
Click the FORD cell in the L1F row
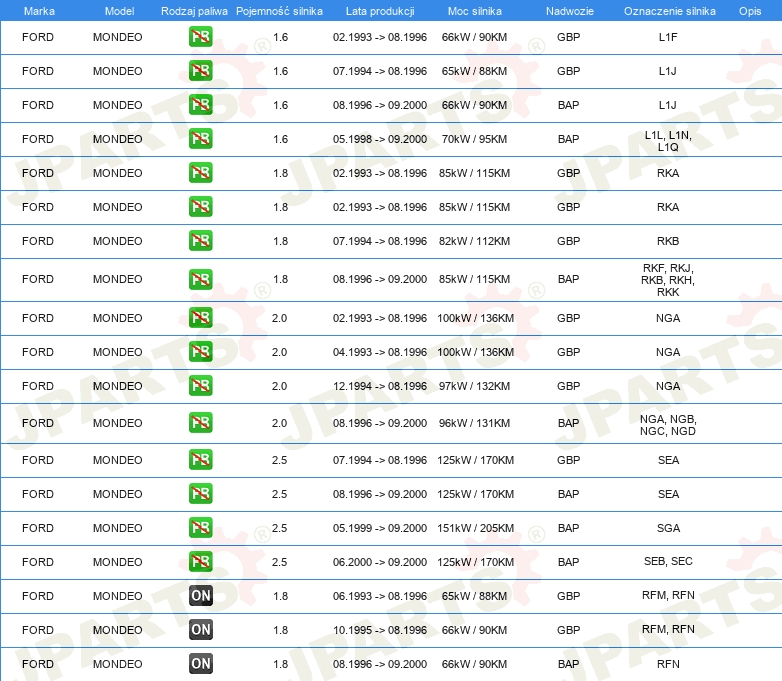[x=38, y=37]
